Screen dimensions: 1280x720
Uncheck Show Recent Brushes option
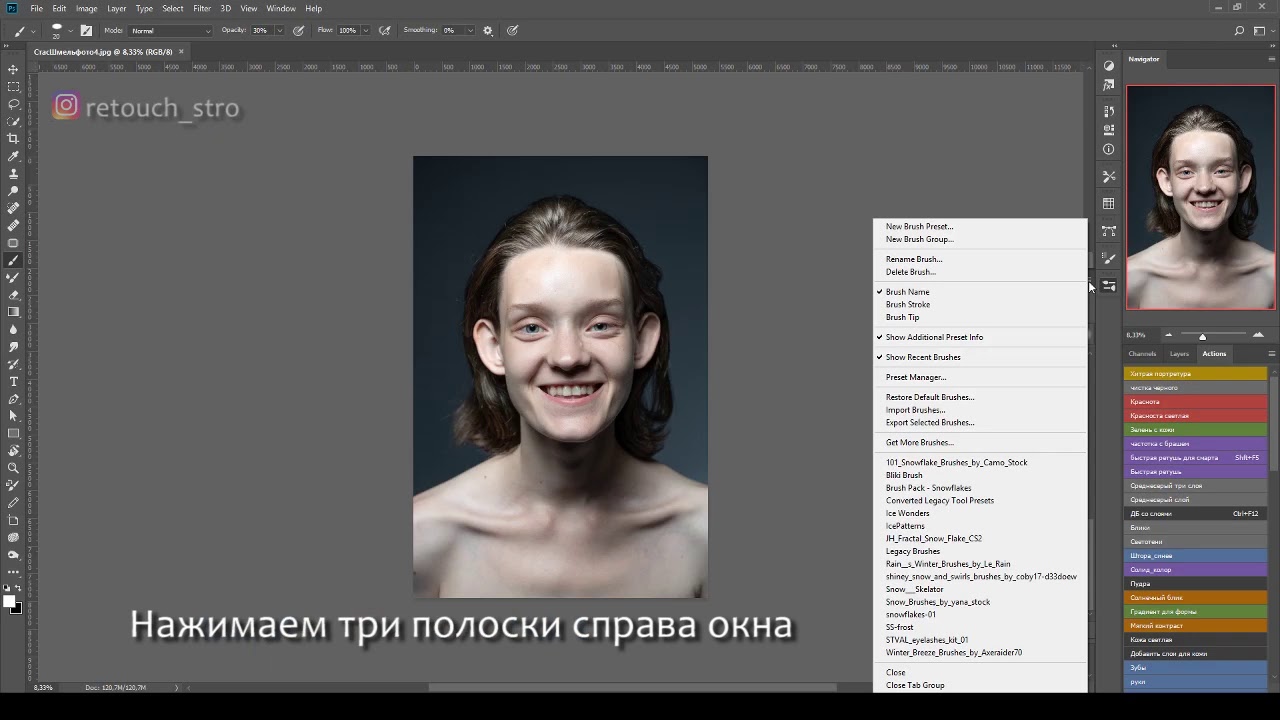click(x=922, y=357)
